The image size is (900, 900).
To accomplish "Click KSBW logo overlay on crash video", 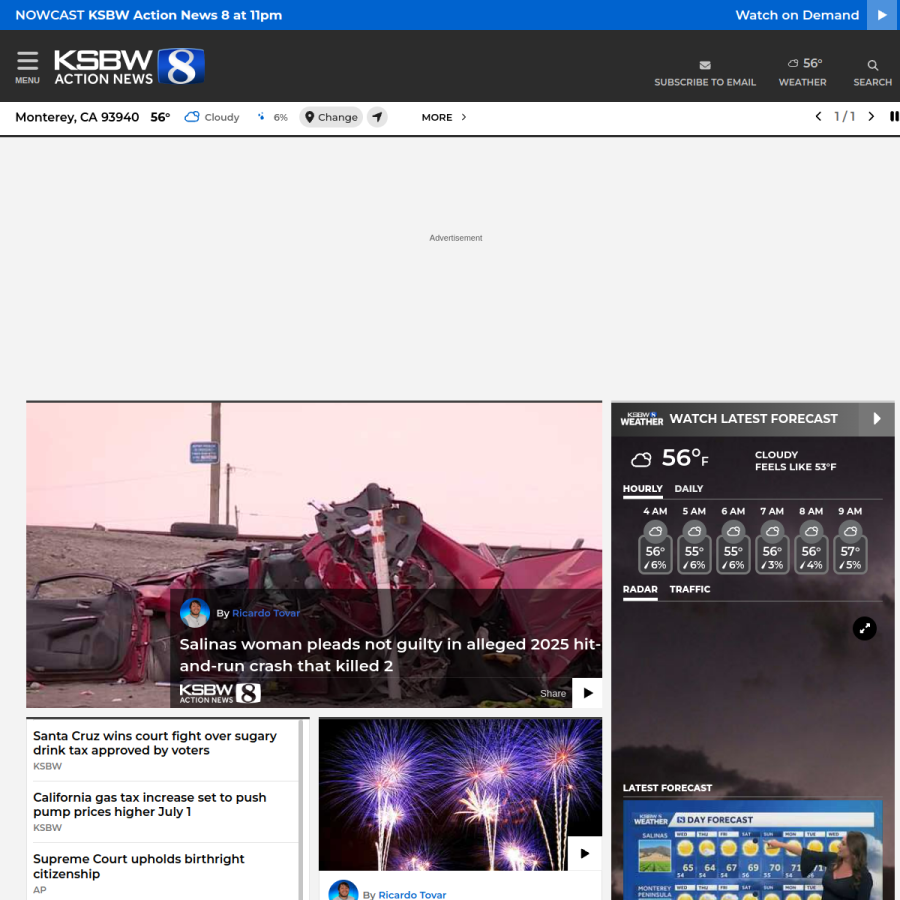I will (220, 693).
